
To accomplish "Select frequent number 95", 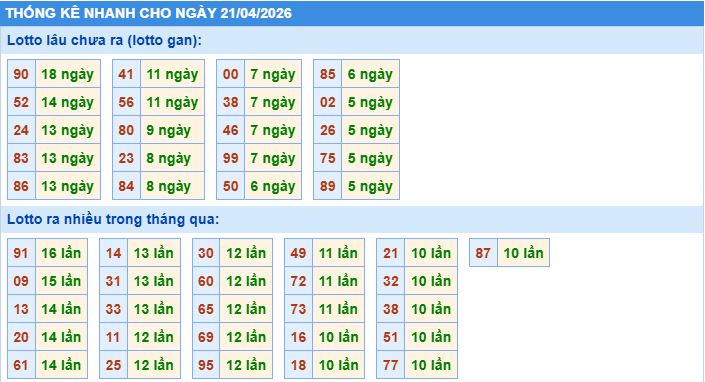I will click(206, 364).
